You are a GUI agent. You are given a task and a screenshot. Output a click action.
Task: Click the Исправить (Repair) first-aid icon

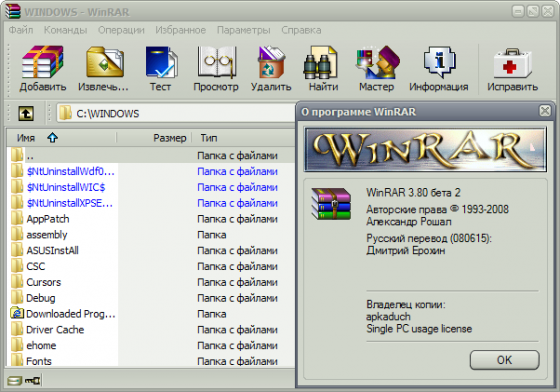(x=513, y=63)
